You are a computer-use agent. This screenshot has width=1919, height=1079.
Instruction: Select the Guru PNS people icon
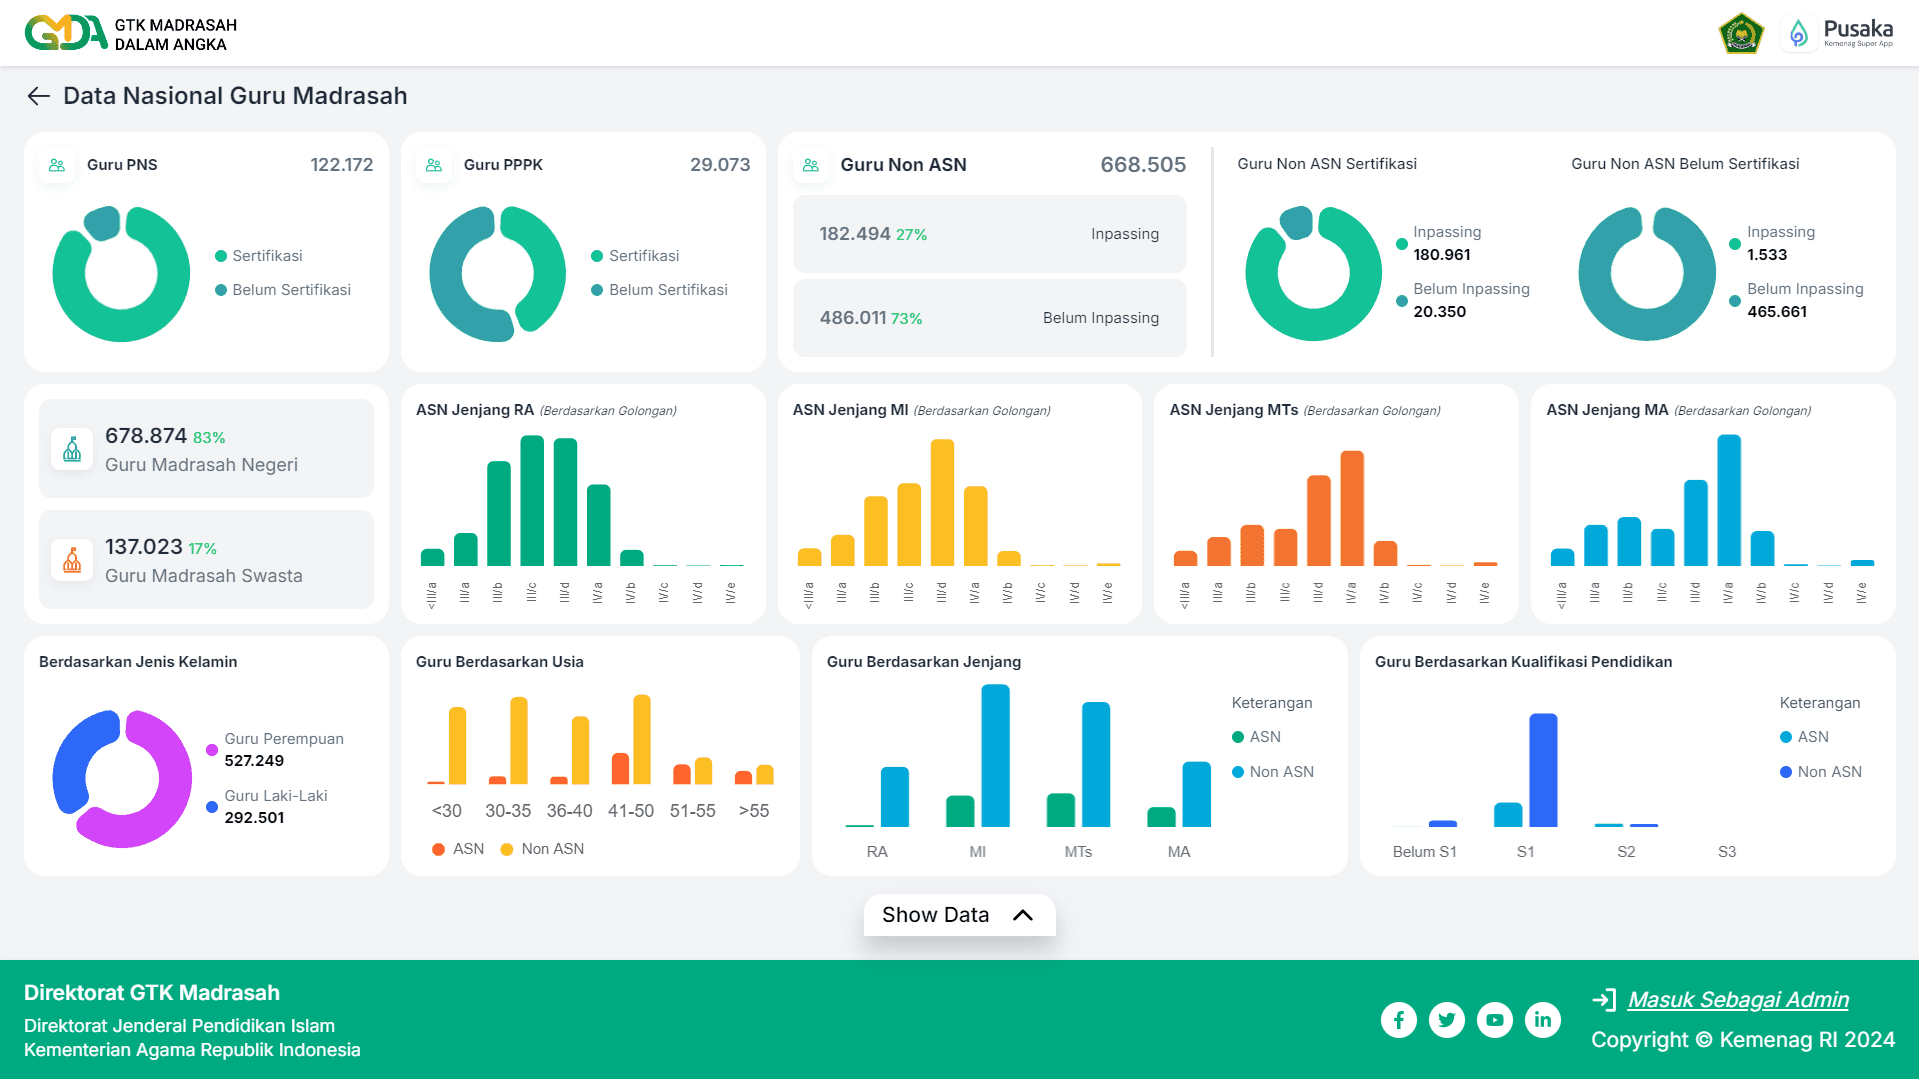coord(57,165)
